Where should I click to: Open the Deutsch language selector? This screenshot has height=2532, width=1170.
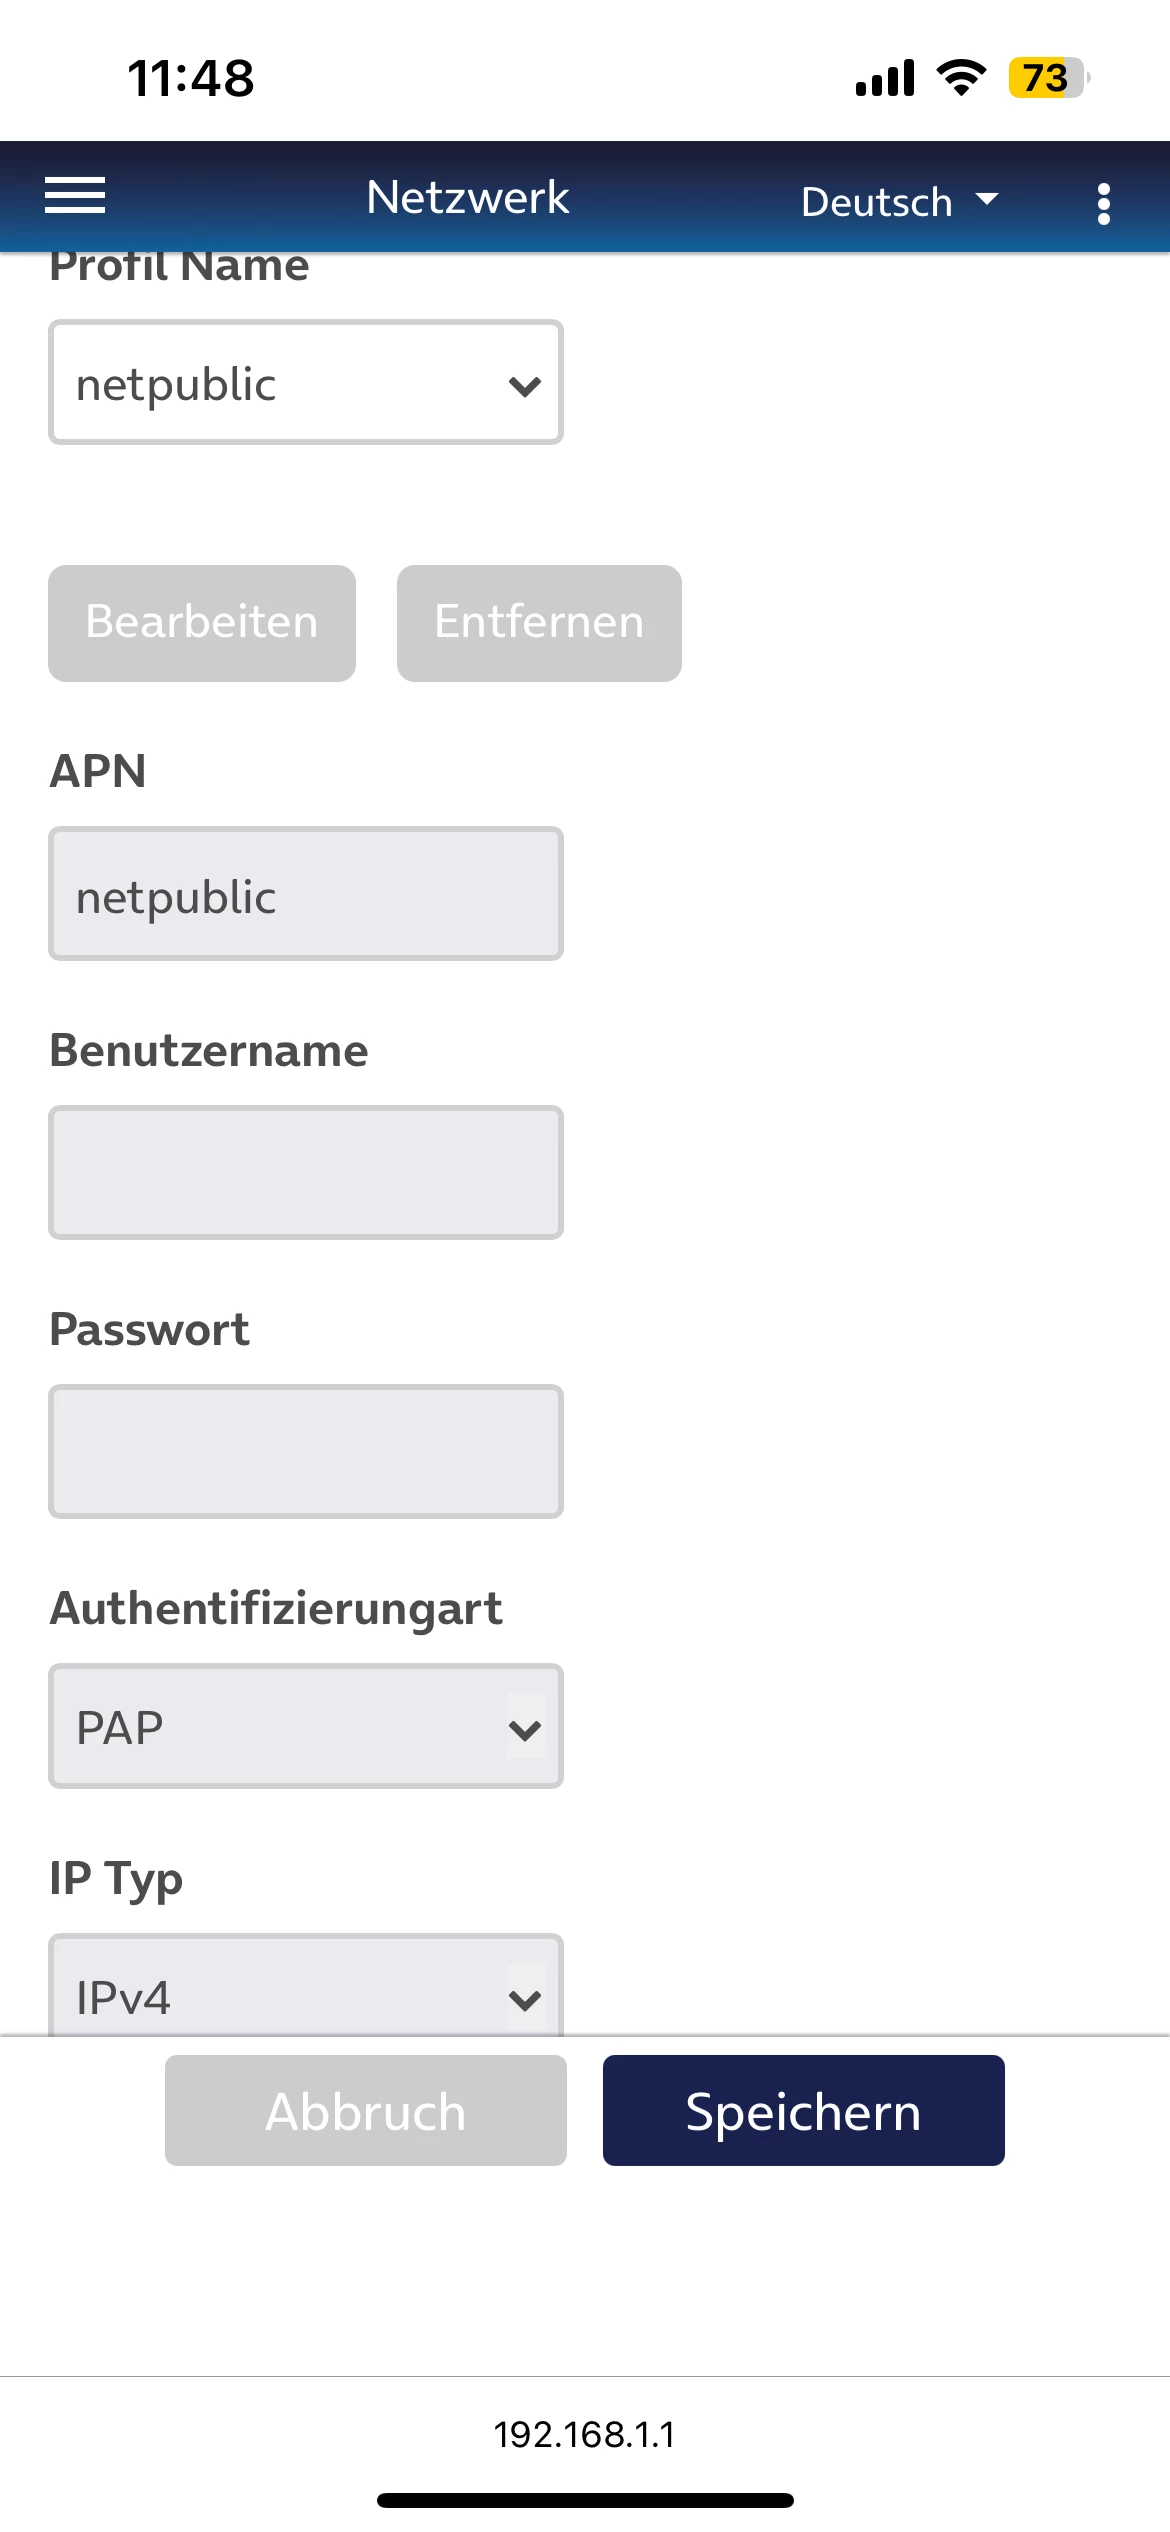(898, 202)
